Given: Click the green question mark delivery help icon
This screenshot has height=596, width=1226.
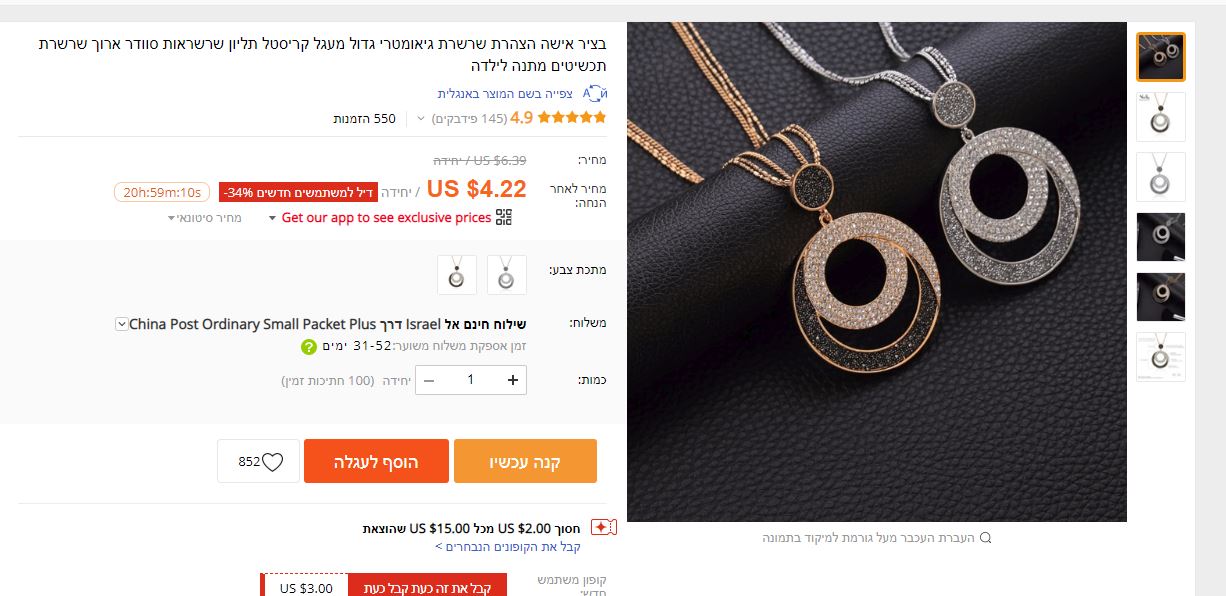Looking at the screenshot, I should coord(309,346).
